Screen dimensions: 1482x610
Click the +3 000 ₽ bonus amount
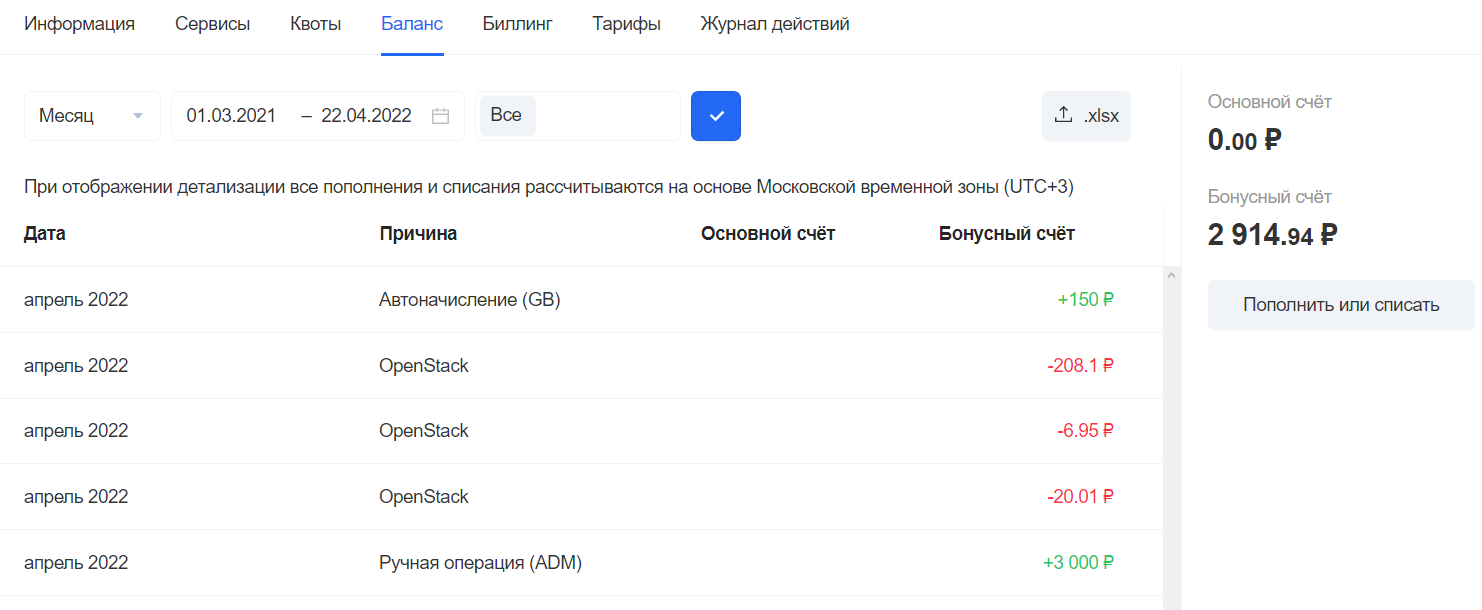tap(1079, 563)
